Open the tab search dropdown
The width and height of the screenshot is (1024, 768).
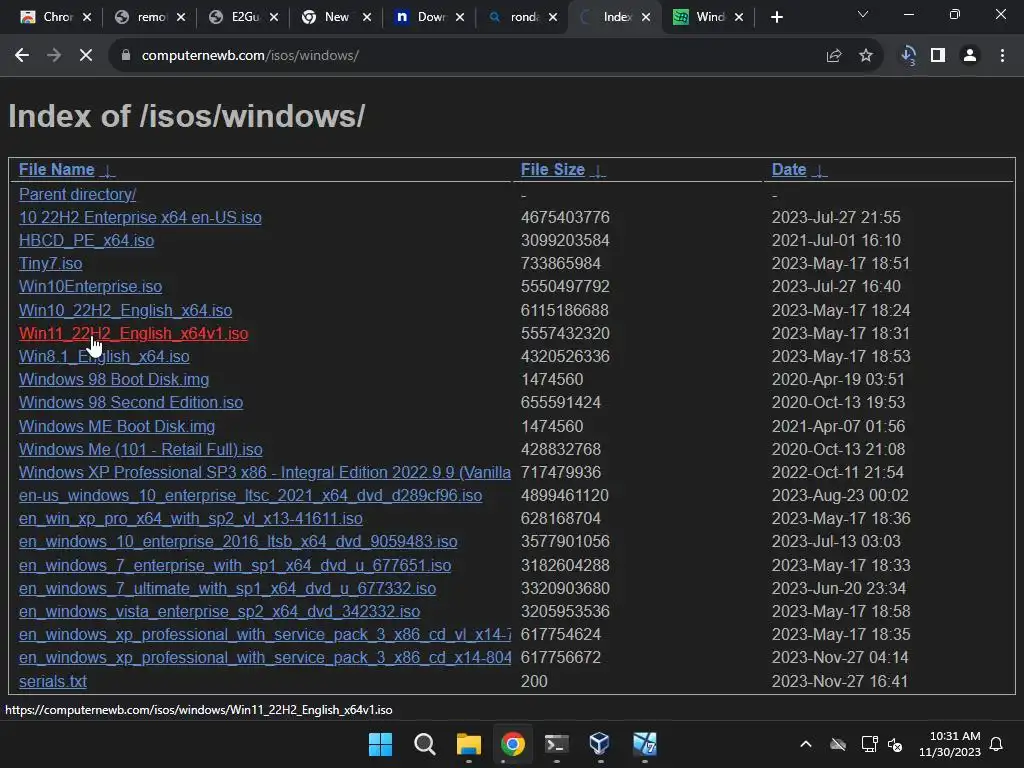863,14
